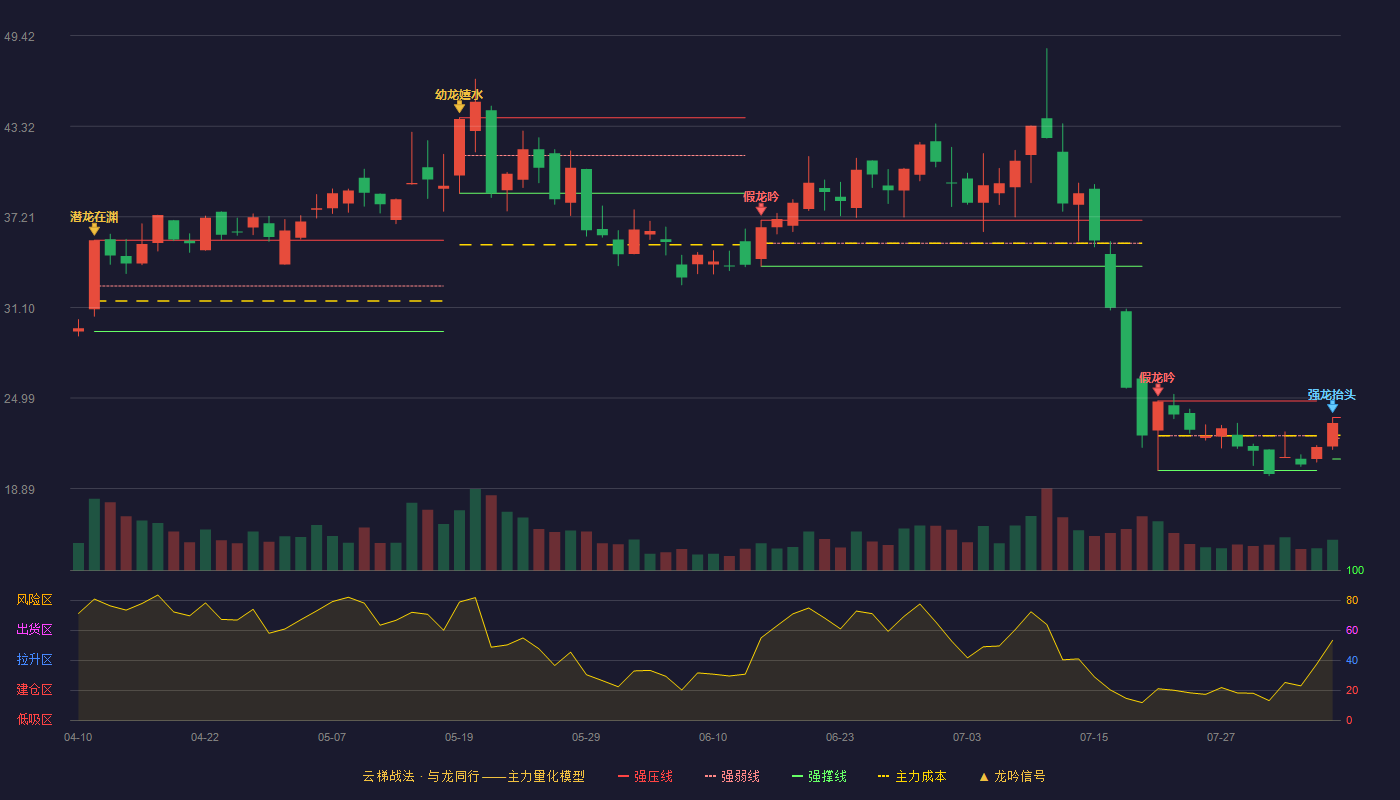
Task: Toggle the 强撑线 legend series
Action: tap(819, 776)
